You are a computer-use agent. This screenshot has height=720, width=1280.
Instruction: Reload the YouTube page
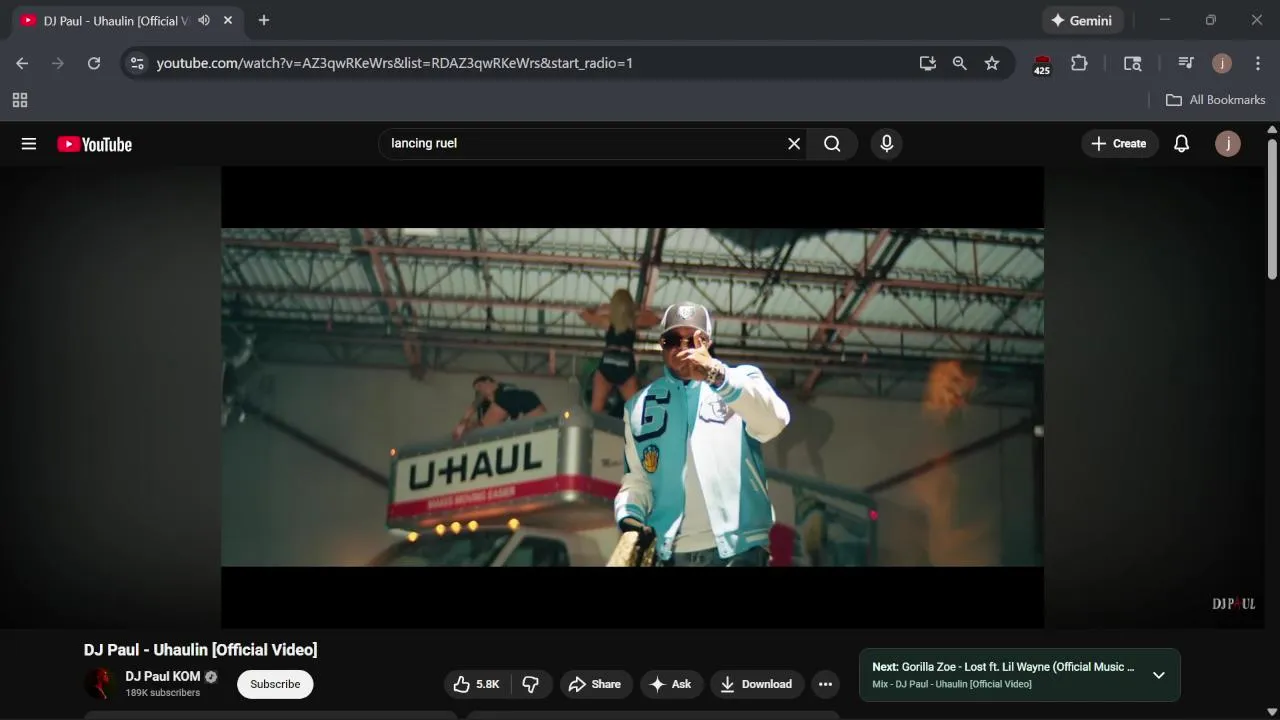94,63
